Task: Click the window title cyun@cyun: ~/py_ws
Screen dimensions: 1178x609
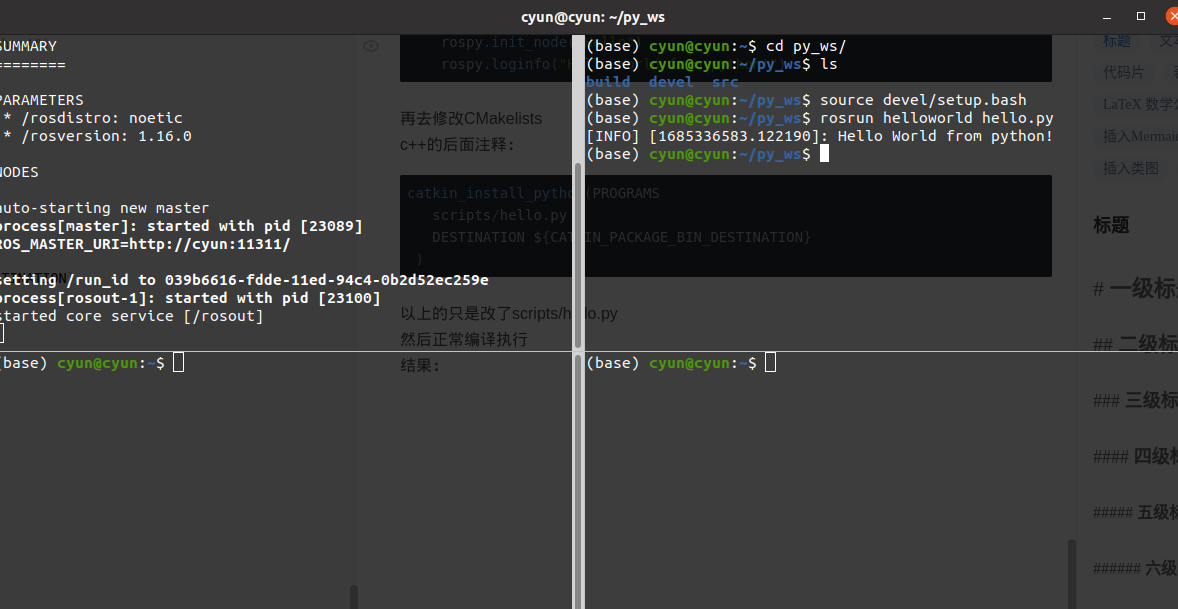Action: [593, 17]
